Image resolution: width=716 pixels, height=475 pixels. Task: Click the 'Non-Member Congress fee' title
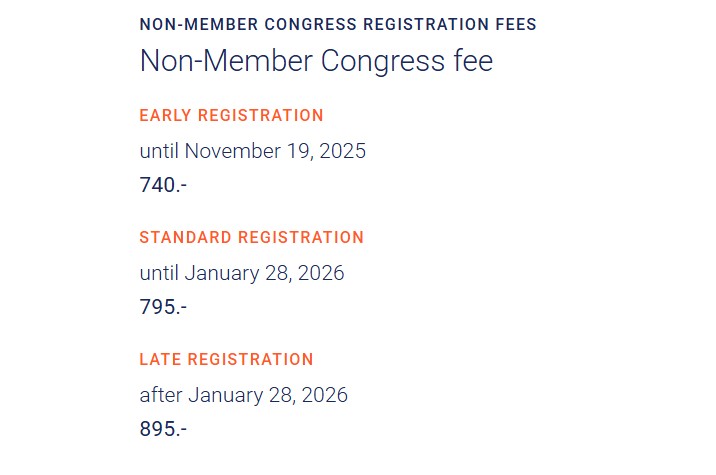coord(316,61)
